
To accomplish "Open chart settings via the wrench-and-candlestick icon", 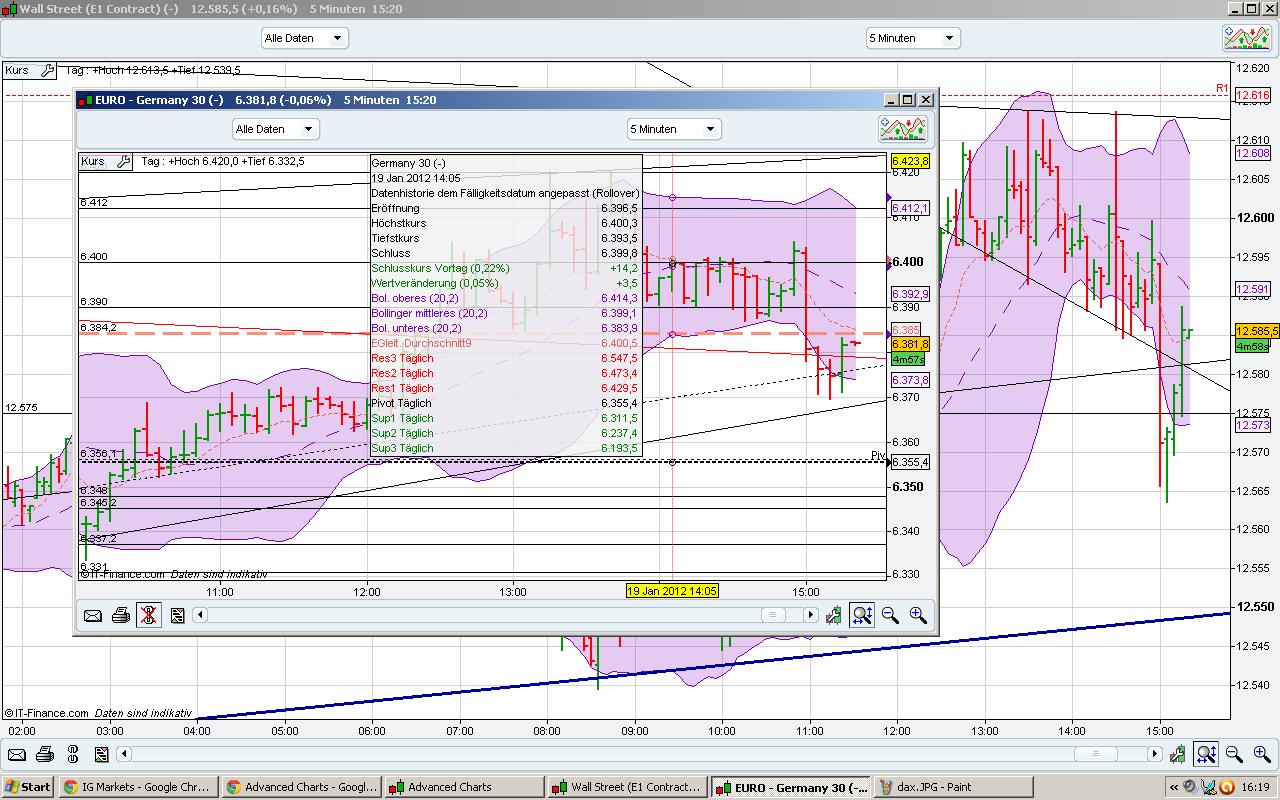I will [x=834, y=615].
